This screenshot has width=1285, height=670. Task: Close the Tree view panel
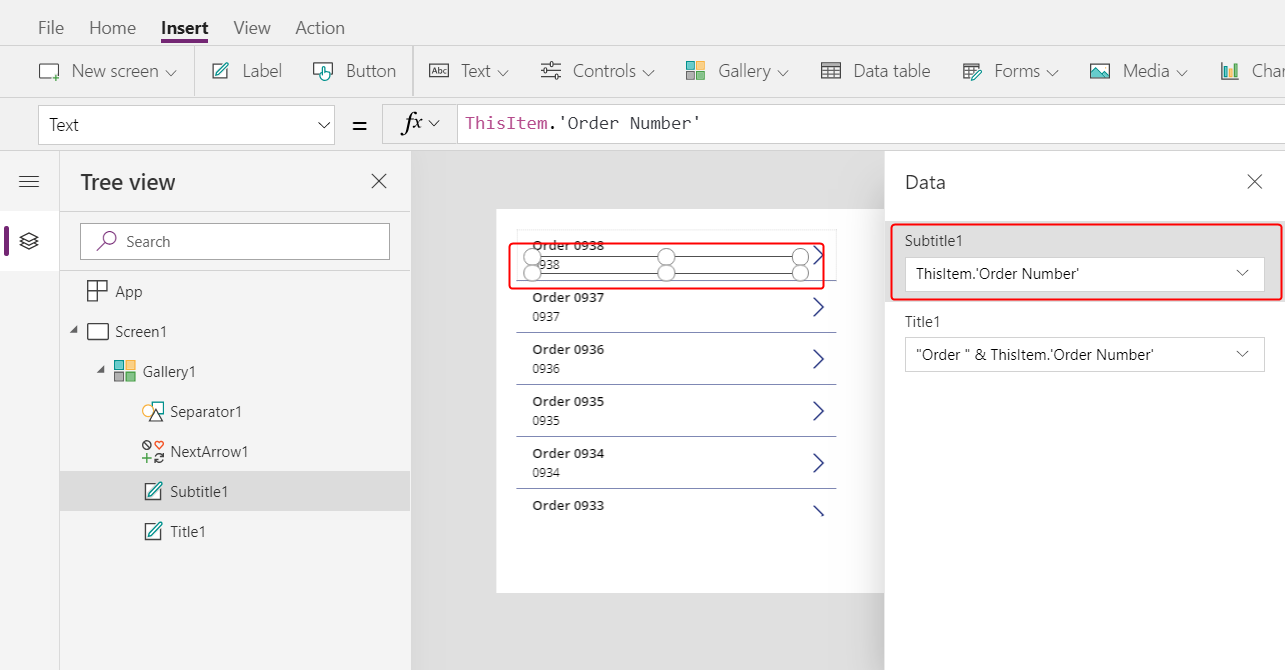pos(379,181)
